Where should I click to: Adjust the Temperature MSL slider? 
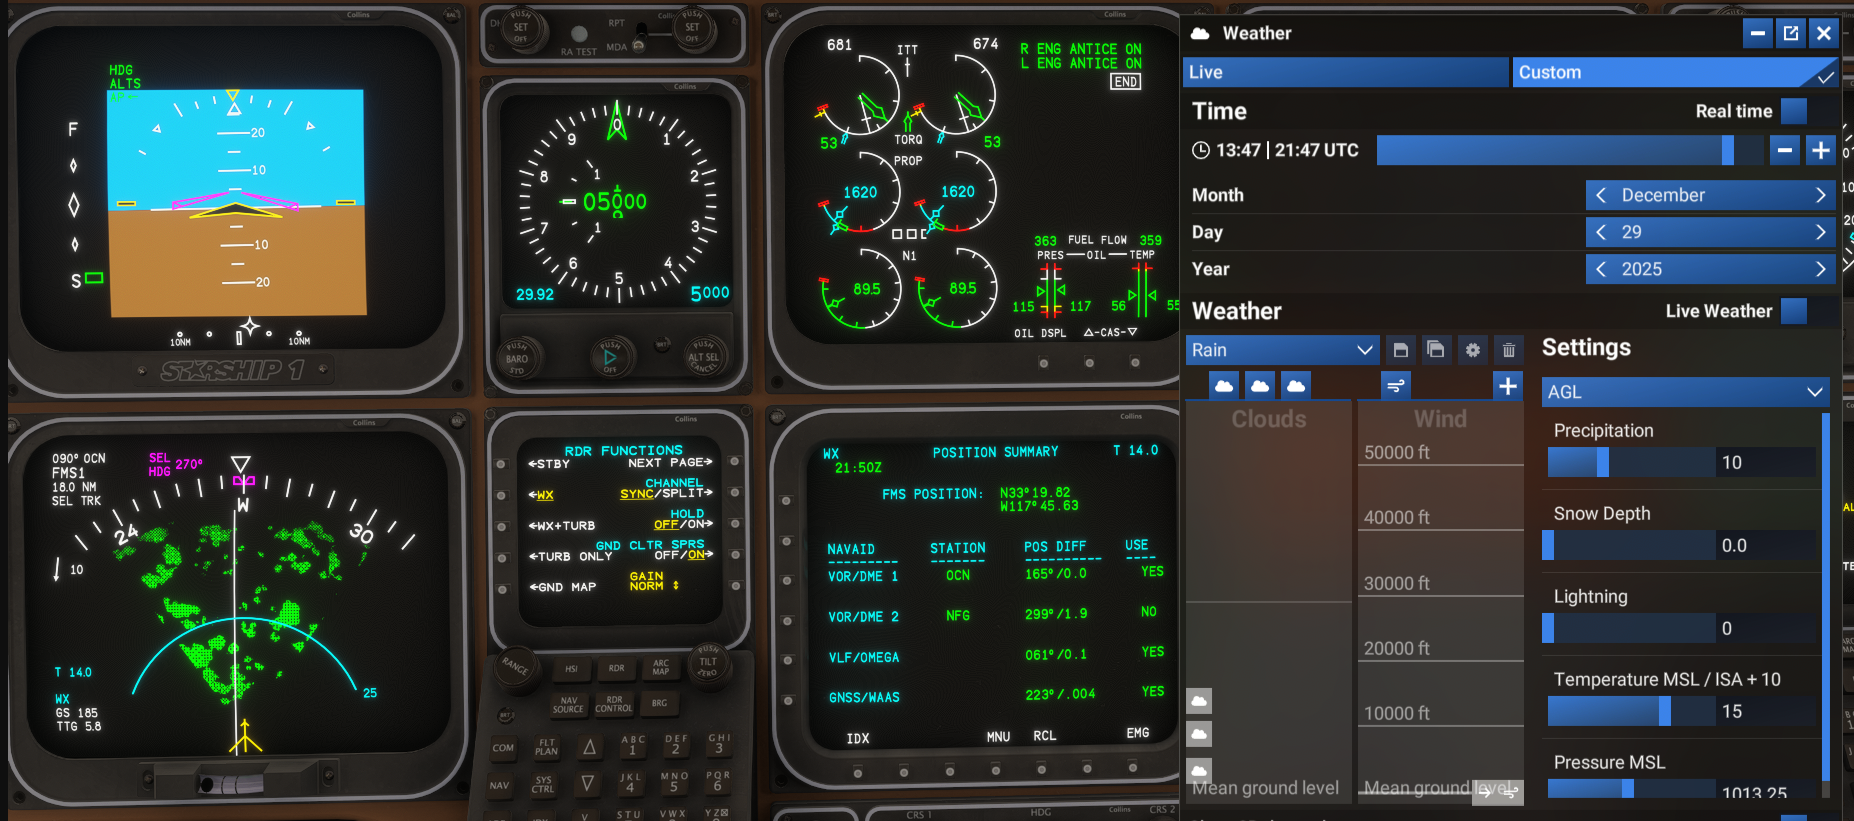pos(1630,711)
